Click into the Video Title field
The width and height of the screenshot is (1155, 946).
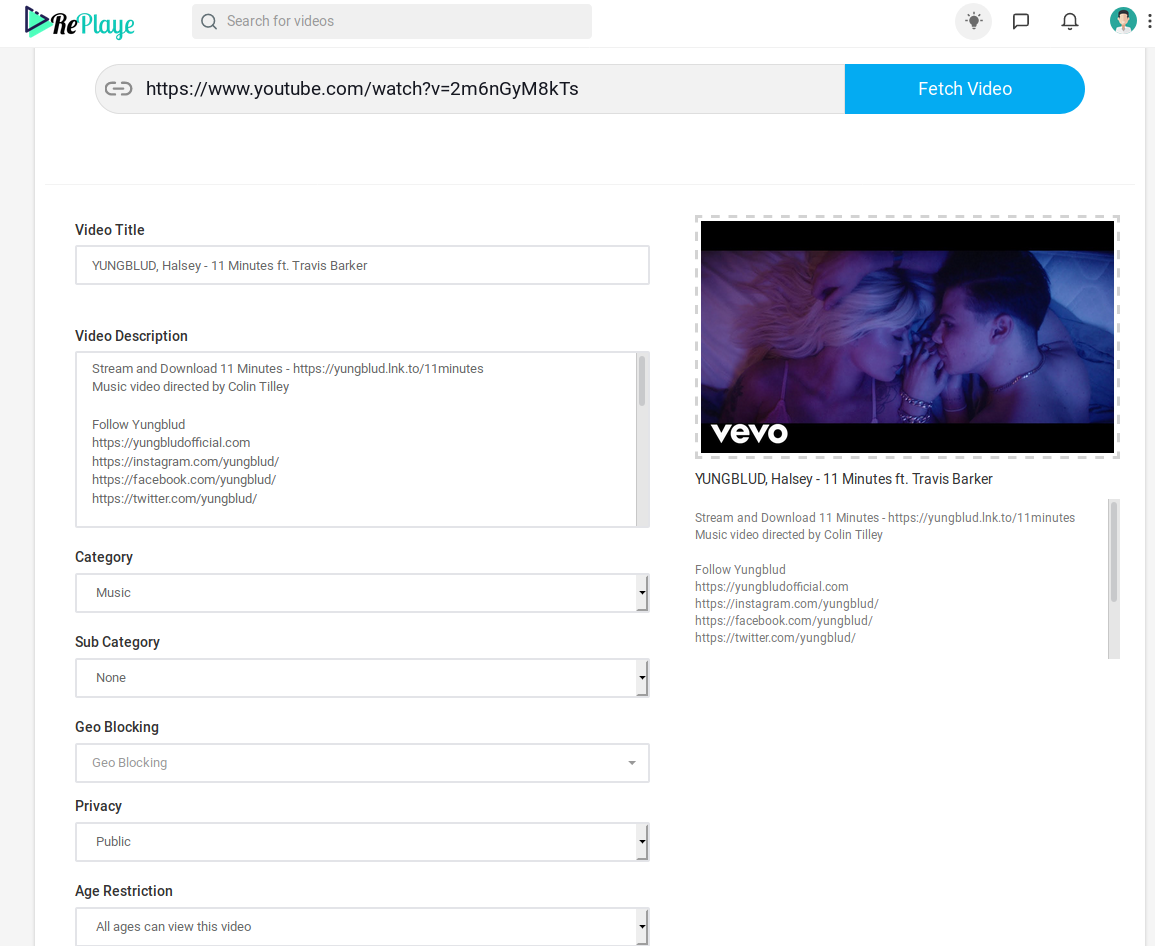point(362,265)
